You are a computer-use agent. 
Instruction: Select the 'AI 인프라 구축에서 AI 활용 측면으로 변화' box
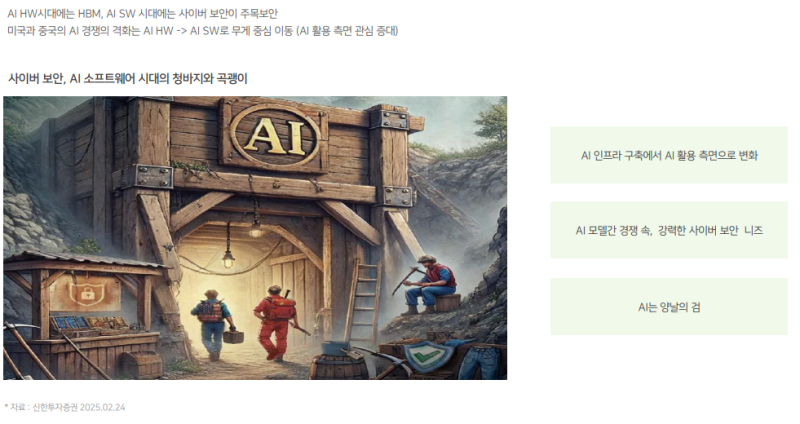(668, 155)
